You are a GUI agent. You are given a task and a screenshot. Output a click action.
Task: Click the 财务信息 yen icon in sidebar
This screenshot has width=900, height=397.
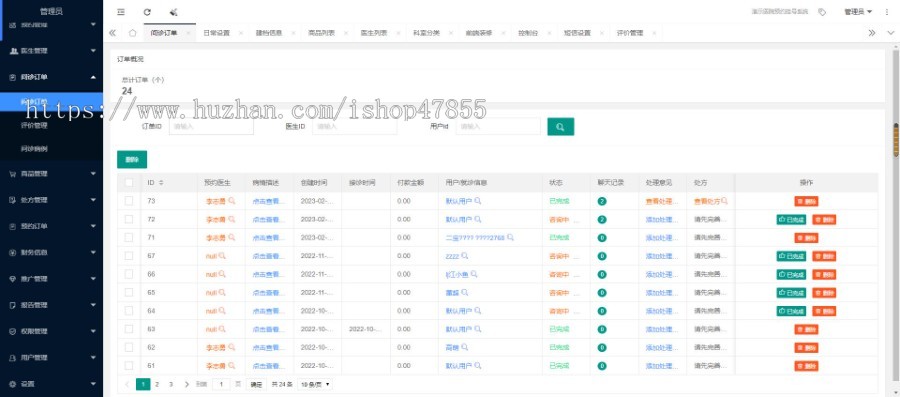click(13, 252)
